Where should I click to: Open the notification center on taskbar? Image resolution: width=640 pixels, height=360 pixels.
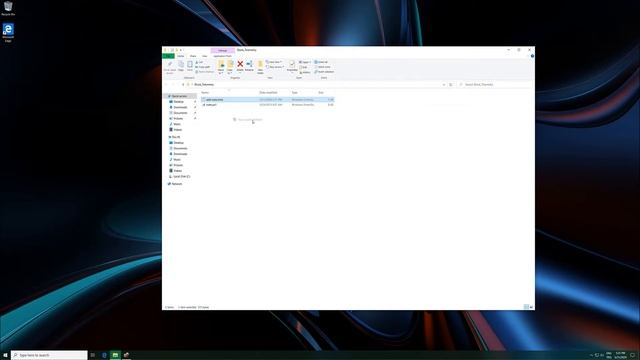[x=633, y=355]
